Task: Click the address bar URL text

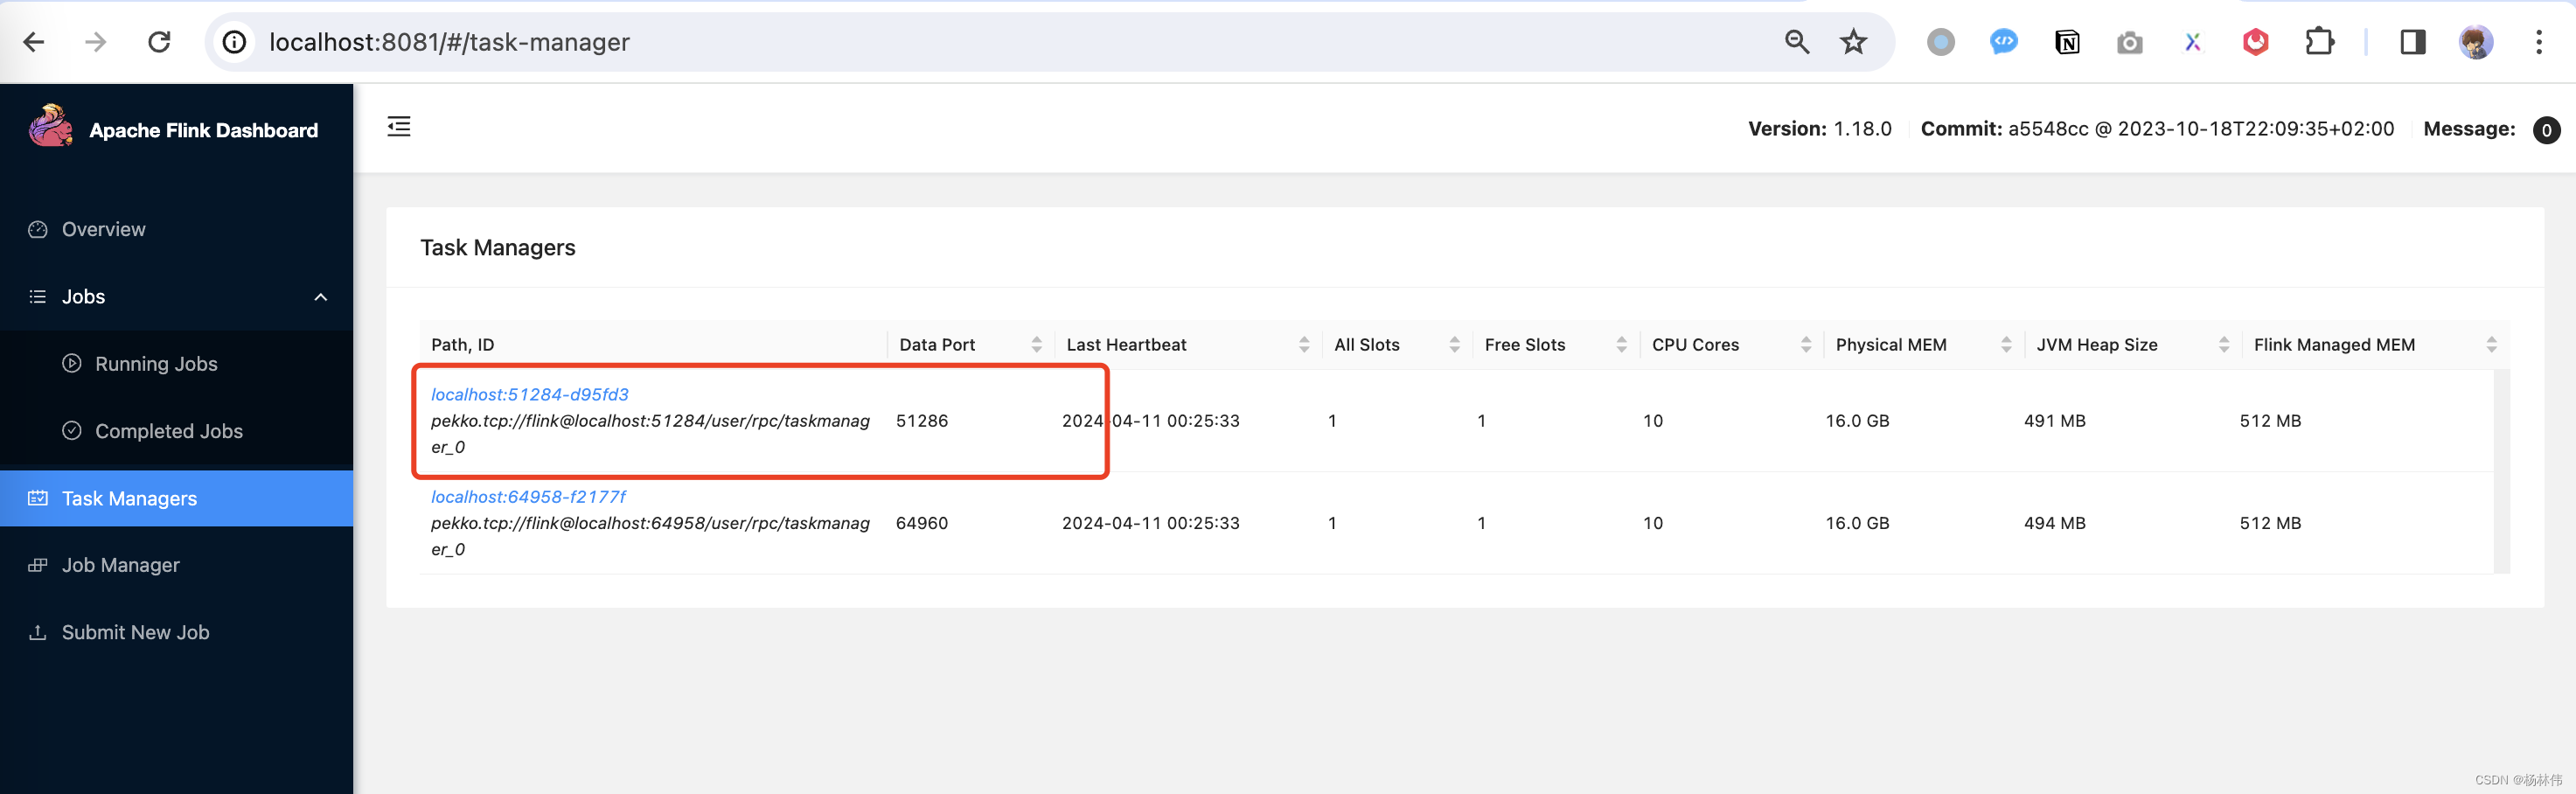Action: 449,42
